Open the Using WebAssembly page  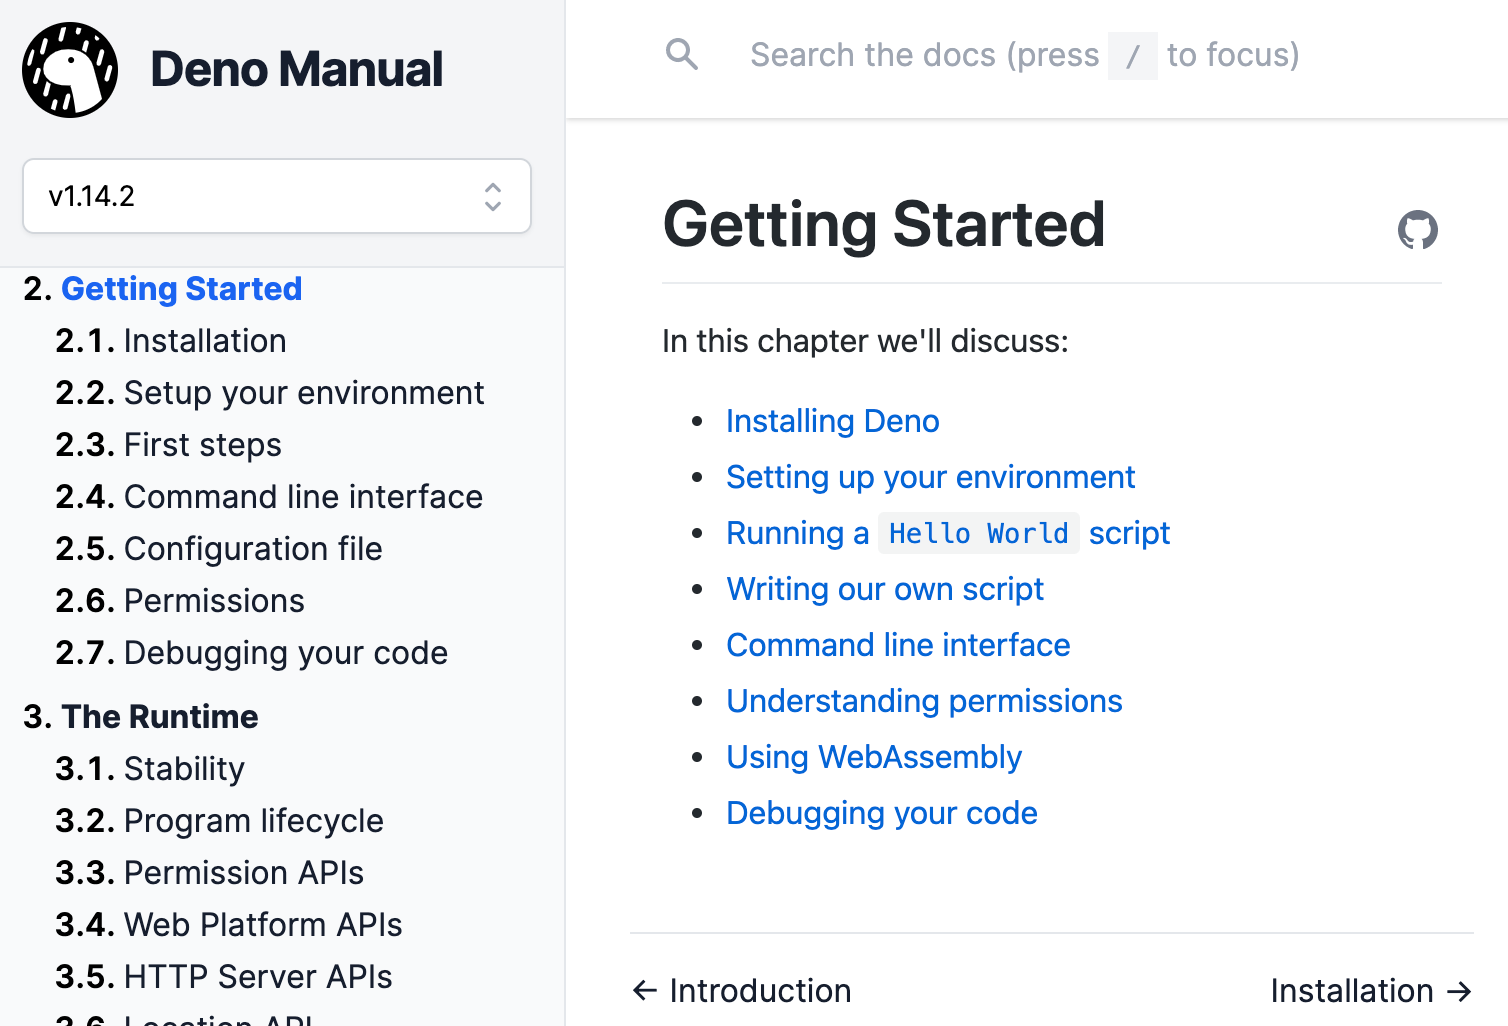click(x=874, y=757)
